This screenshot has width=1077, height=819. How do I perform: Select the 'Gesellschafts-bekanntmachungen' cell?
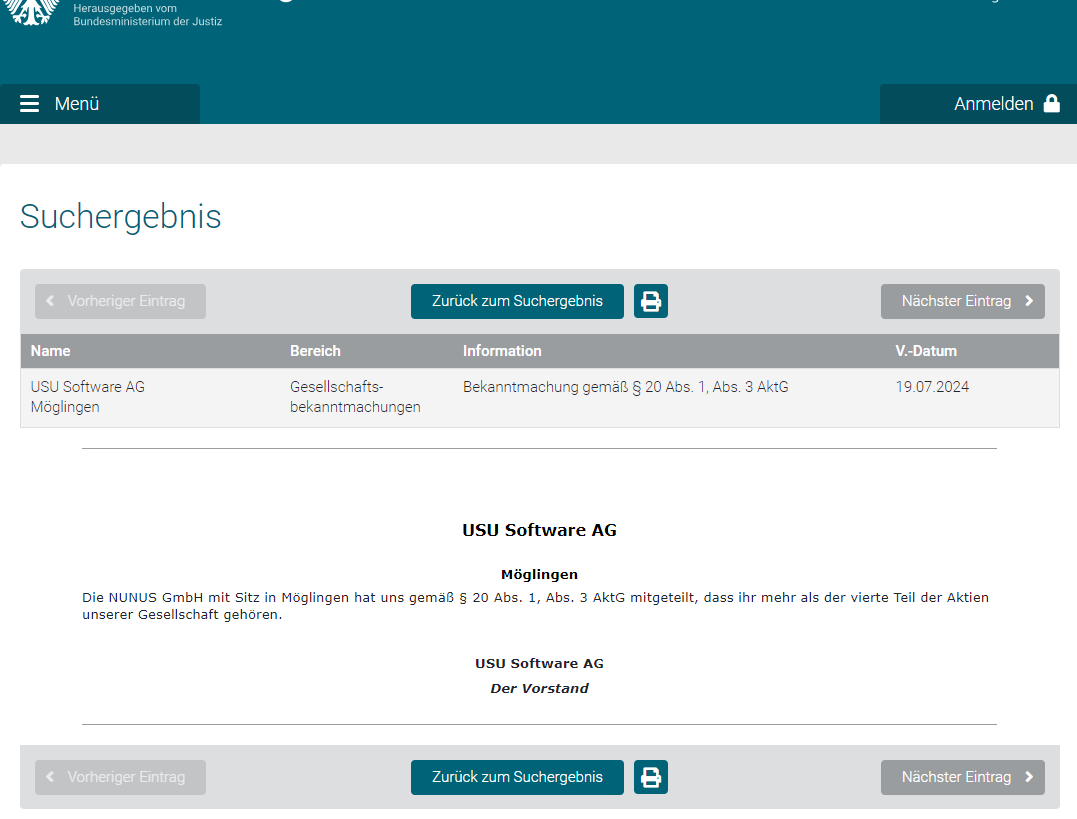coord(355,397)
